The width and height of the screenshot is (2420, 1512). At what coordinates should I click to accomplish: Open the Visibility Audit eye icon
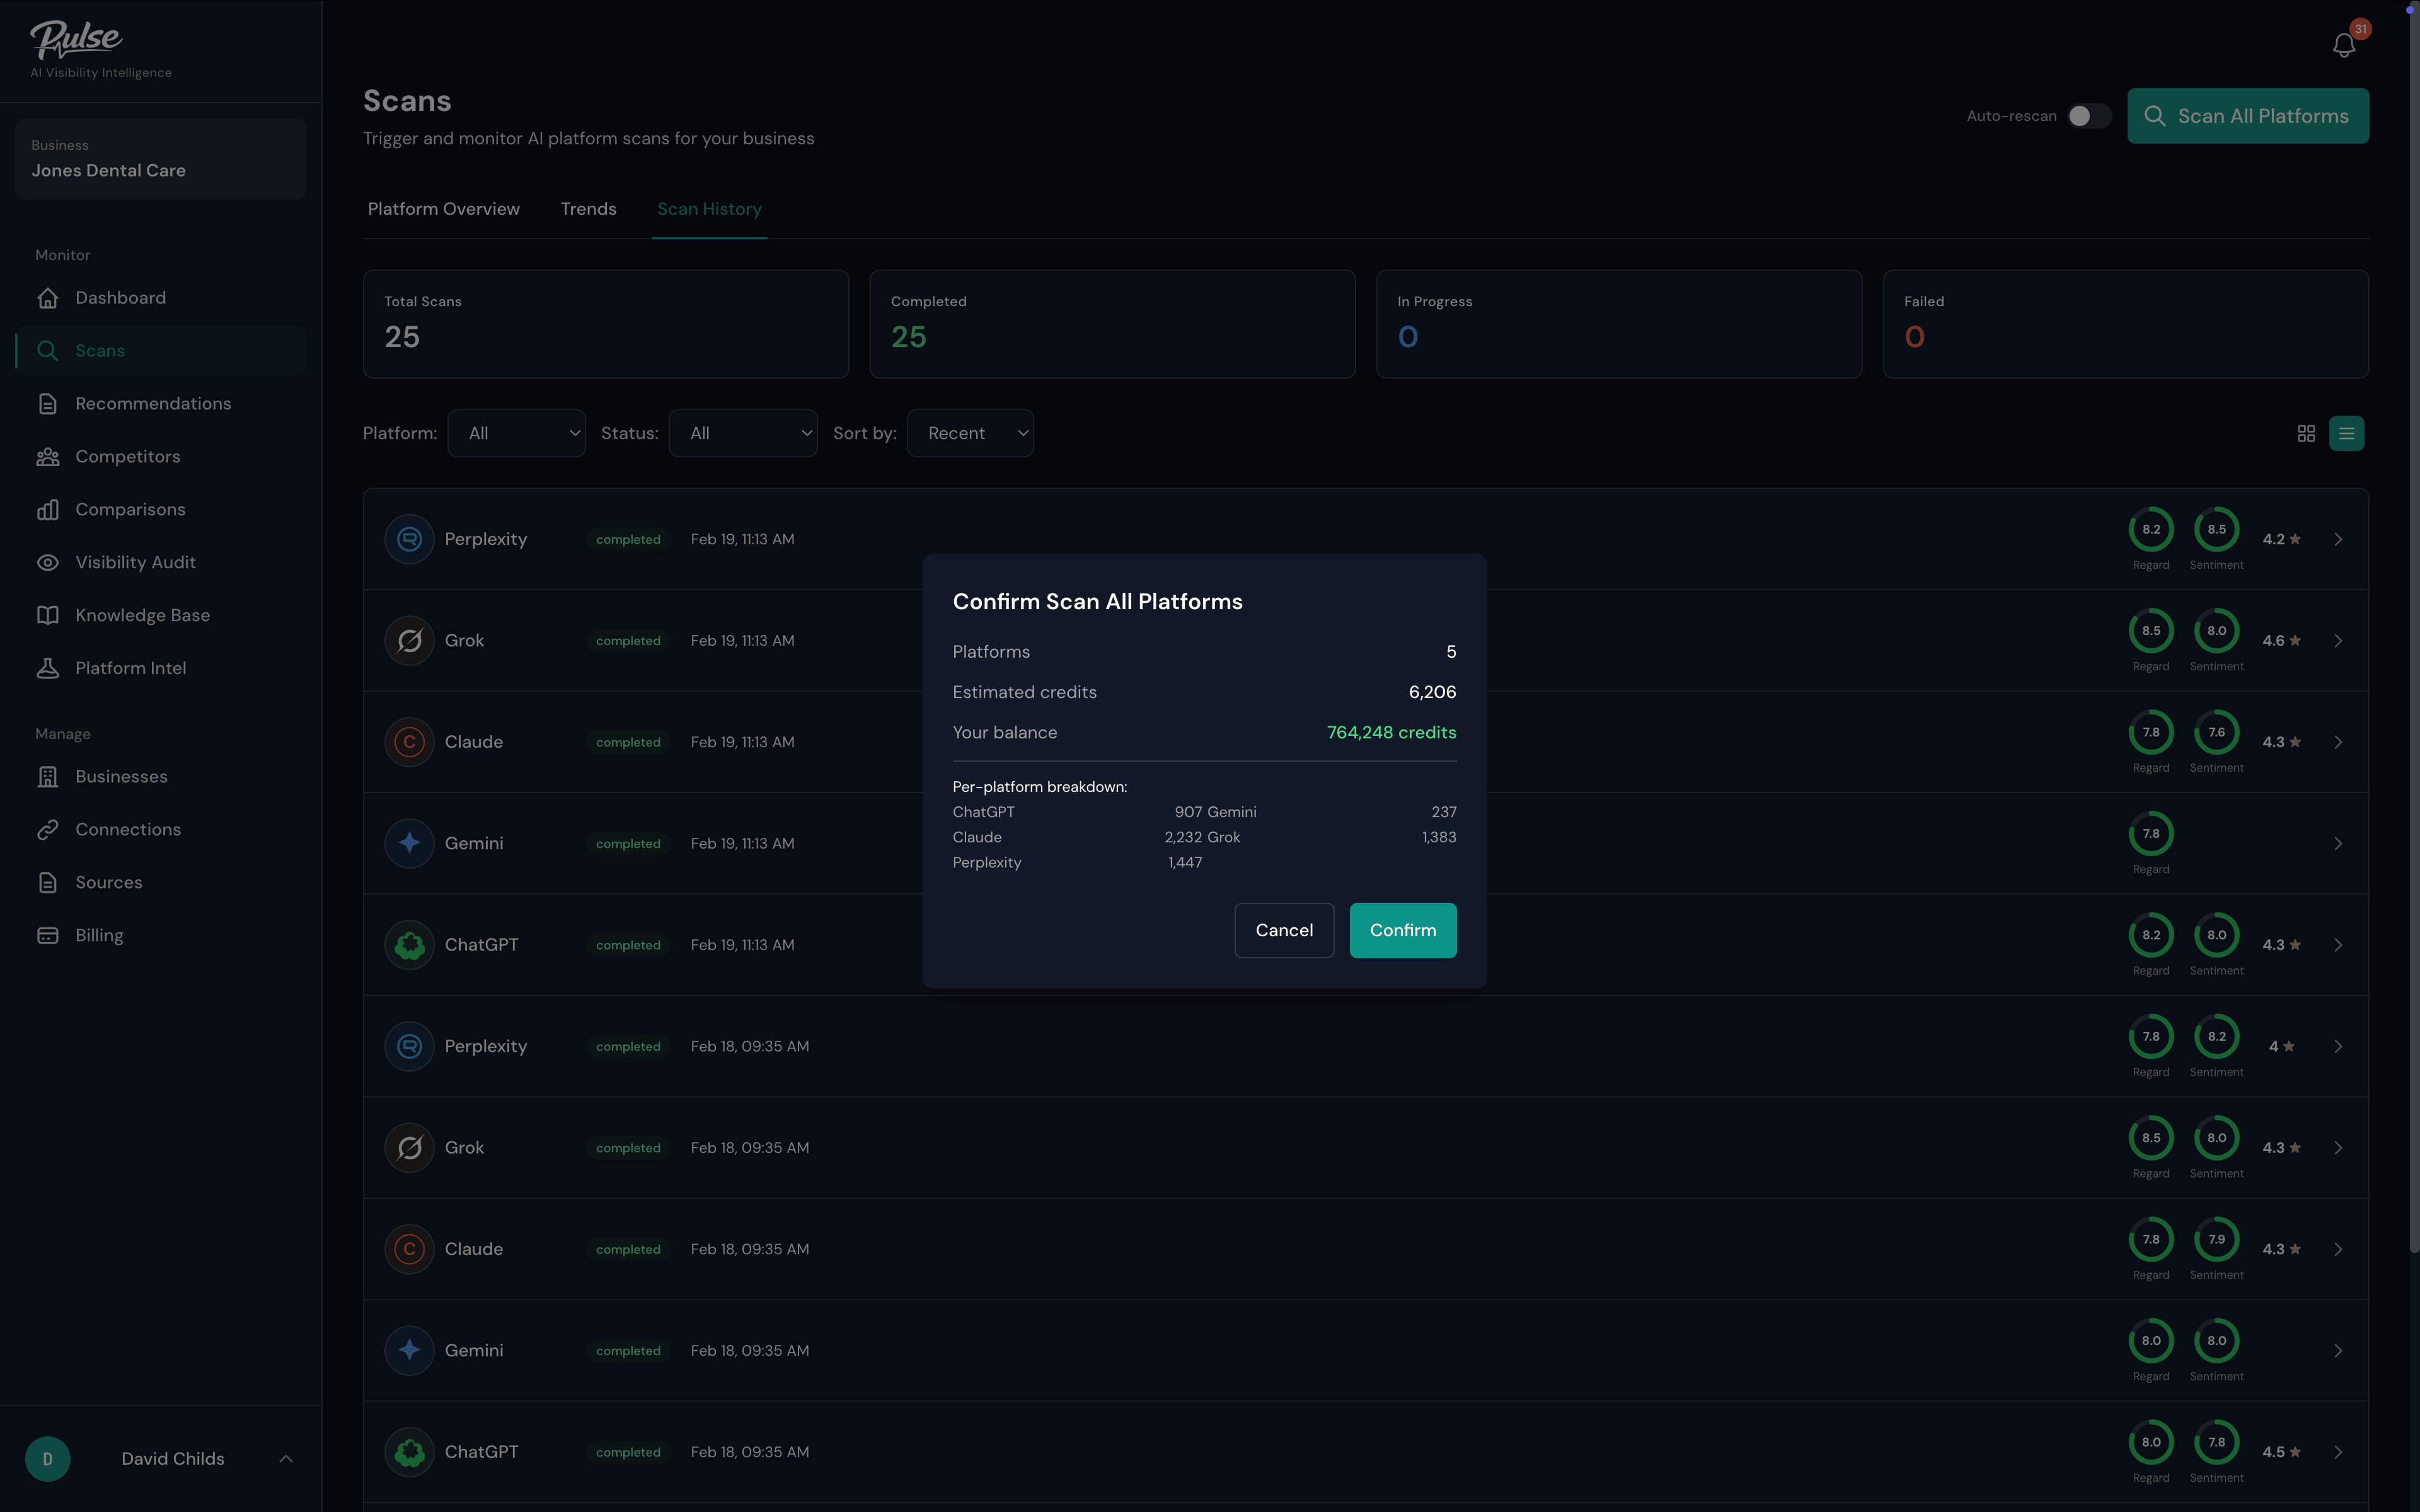coord(49,562)
